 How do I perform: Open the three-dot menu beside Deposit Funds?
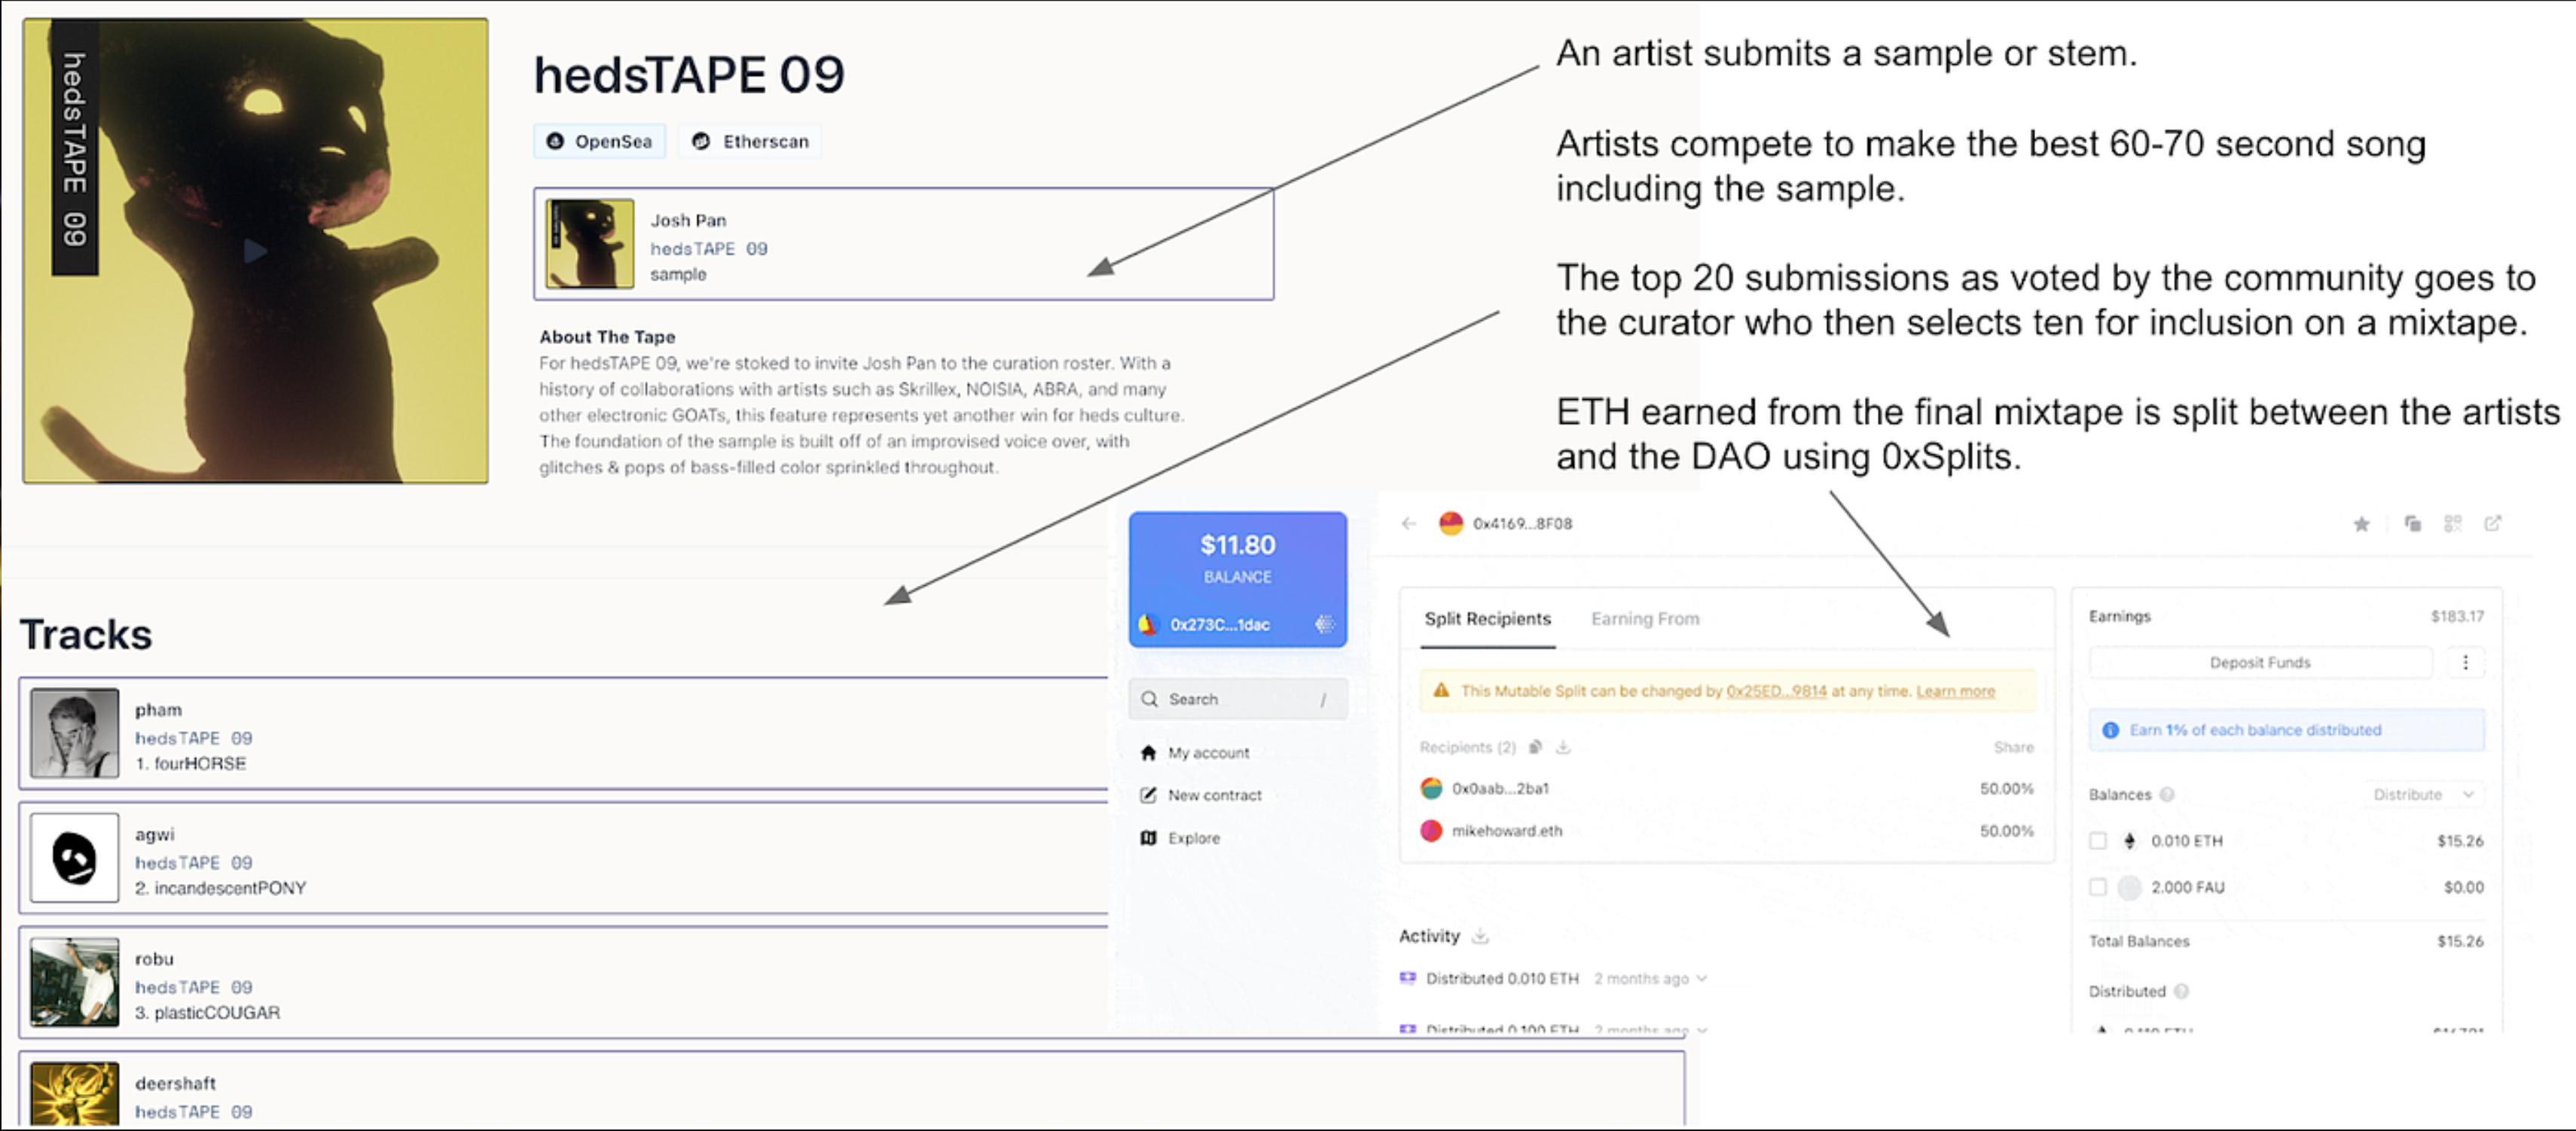tap(2465, 662)
